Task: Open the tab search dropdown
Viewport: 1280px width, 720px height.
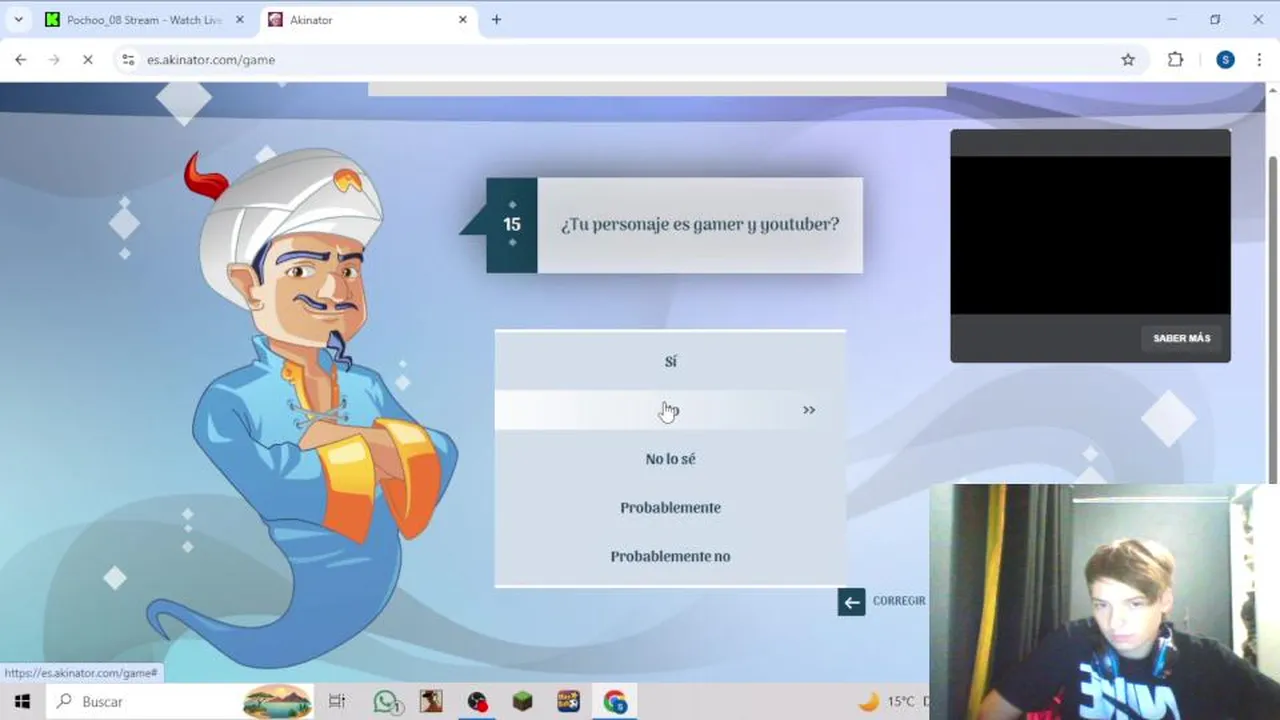Action: (18, 20)
